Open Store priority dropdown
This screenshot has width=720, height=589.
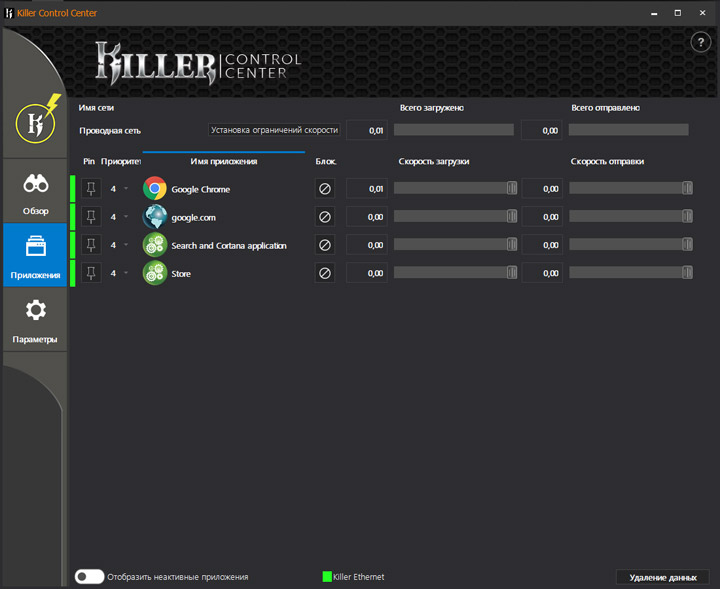[126, 273]
